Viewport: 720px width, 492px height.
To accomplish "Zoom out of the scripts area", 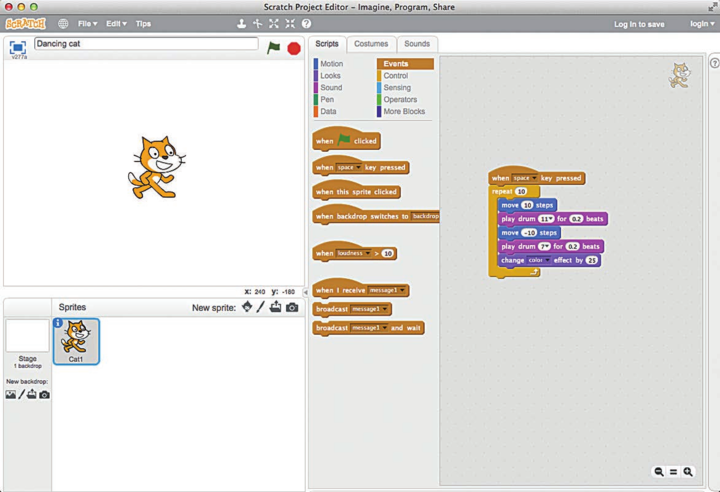I will coord(659,471).
